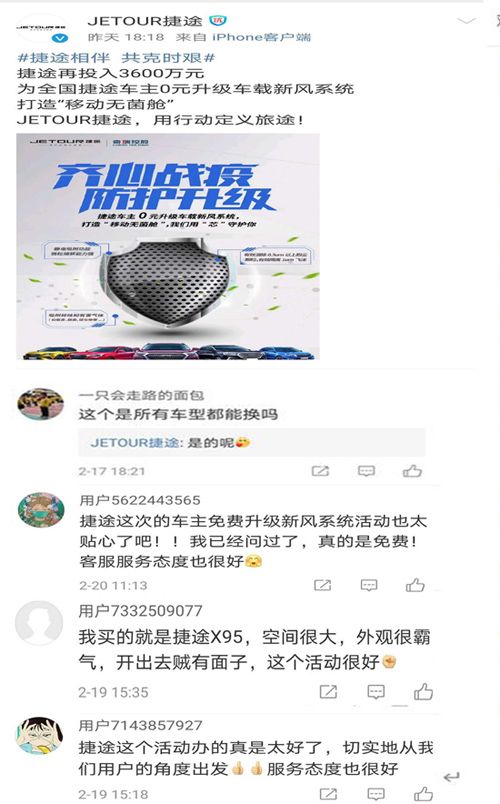Like the comment dated 2-19 15:18
Viewport: 500px width, 804px height.
pos(423,794)
